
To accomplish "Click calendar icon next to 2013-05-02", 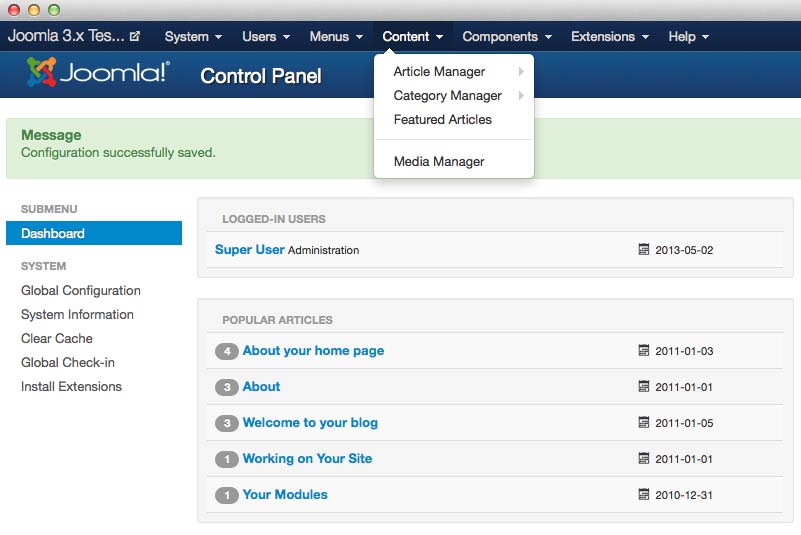I will [644, 249].
